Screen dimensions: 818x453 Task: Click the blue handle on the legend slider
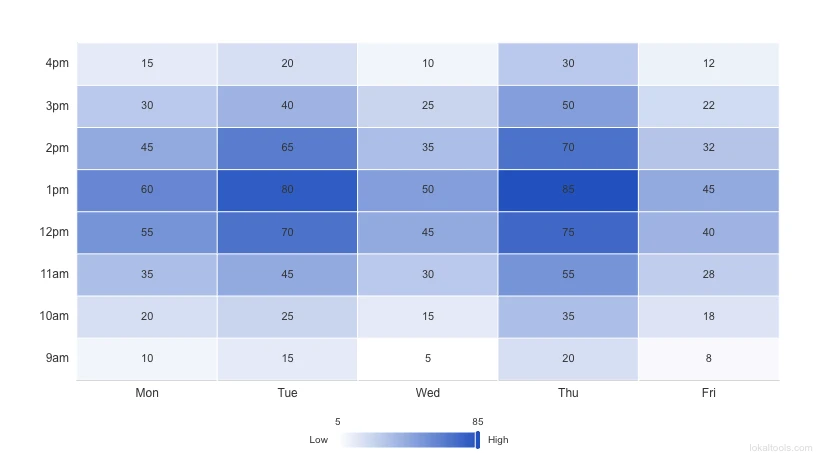click(478, 440)
